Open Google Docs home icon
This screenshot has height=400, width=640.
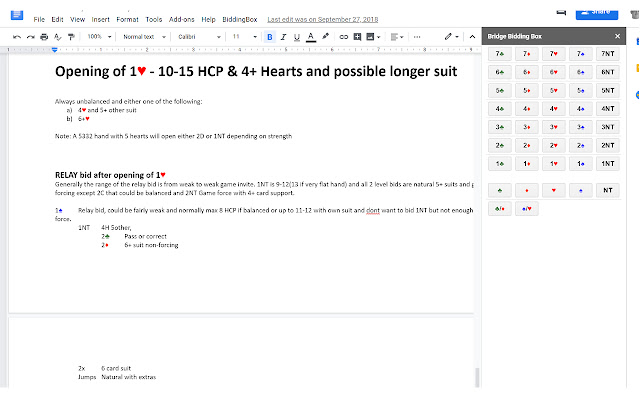pos(16,12)
